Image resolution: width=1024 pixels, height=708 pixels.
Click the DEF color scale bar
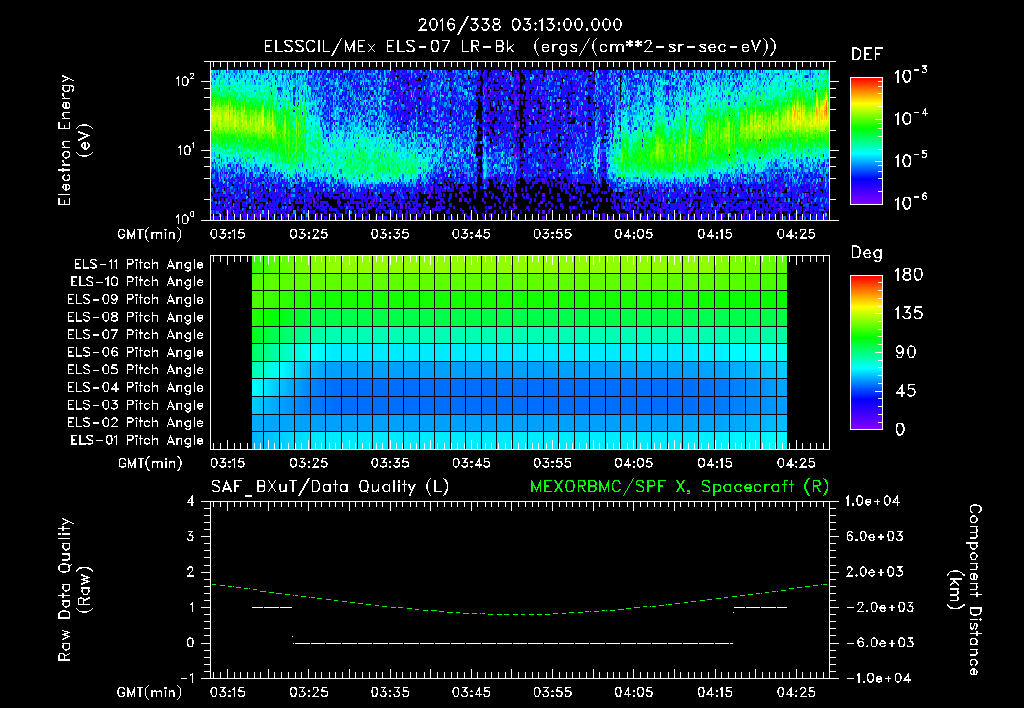point(866,140)
